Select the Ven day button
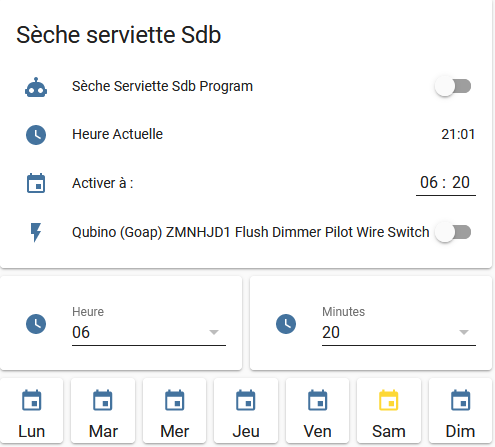495x447 pixels. [317, 411]
